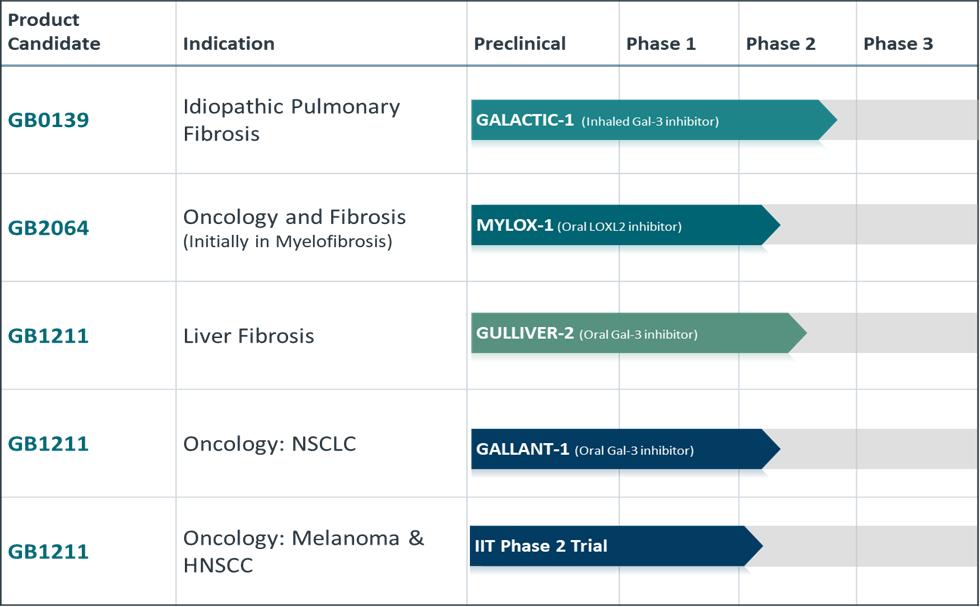Click the Oncology and Fibrosis indication text
Viewport: 980px width, 607px height.
click(294, 217)
